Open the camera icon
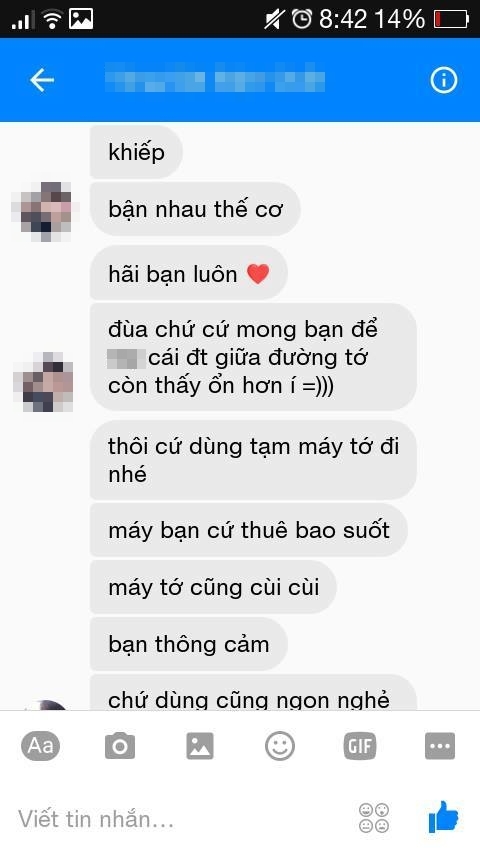The image size is (480, 854). tap(120, 746)
